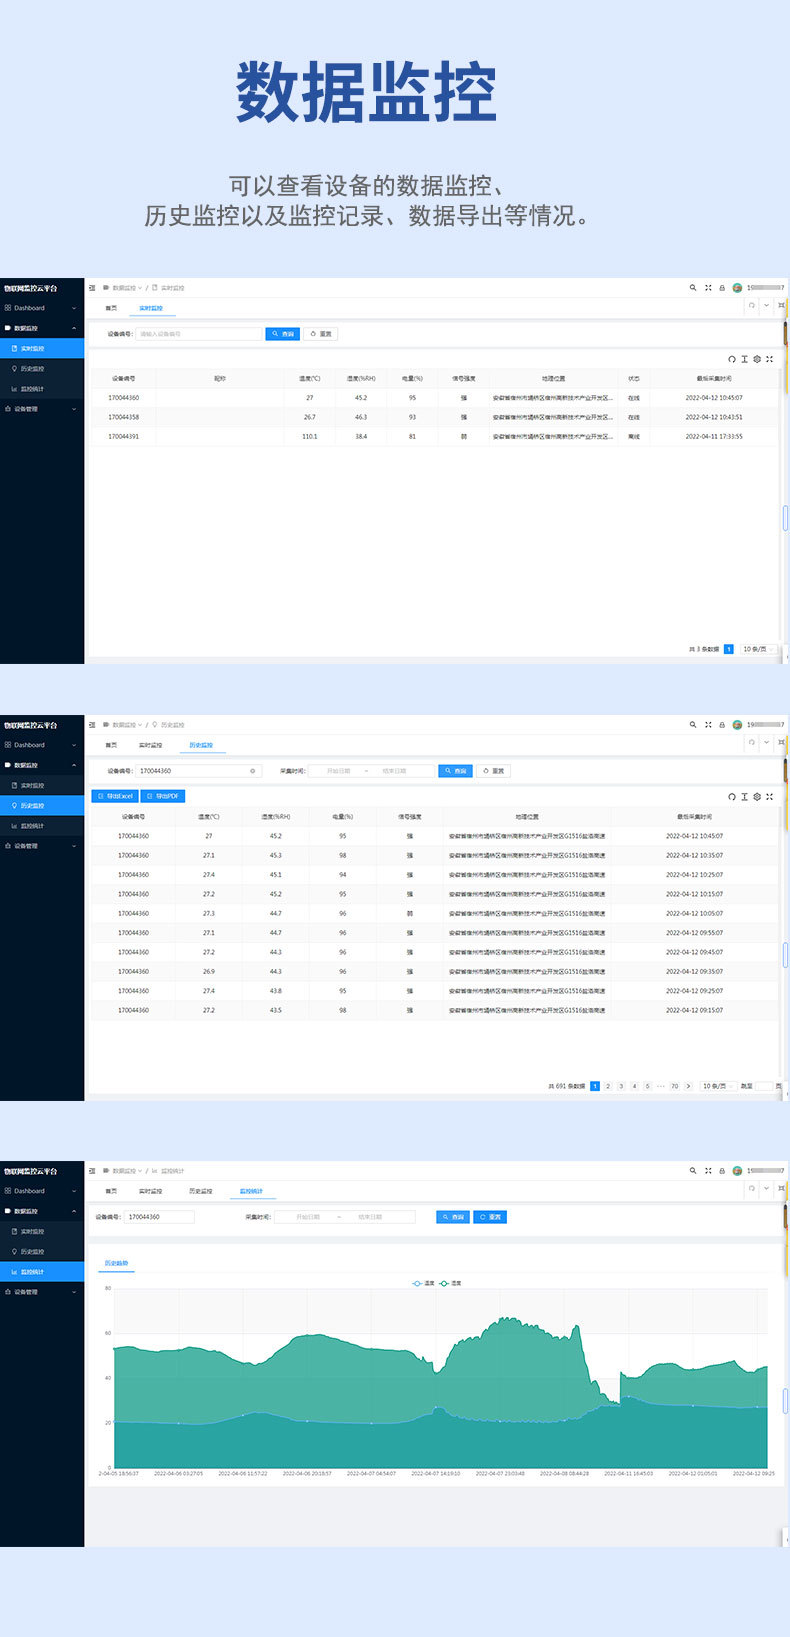Click lock icon in monitoring statistics screen header
The height and width of the screenshot is (1637, 790).
(722, 1171)
